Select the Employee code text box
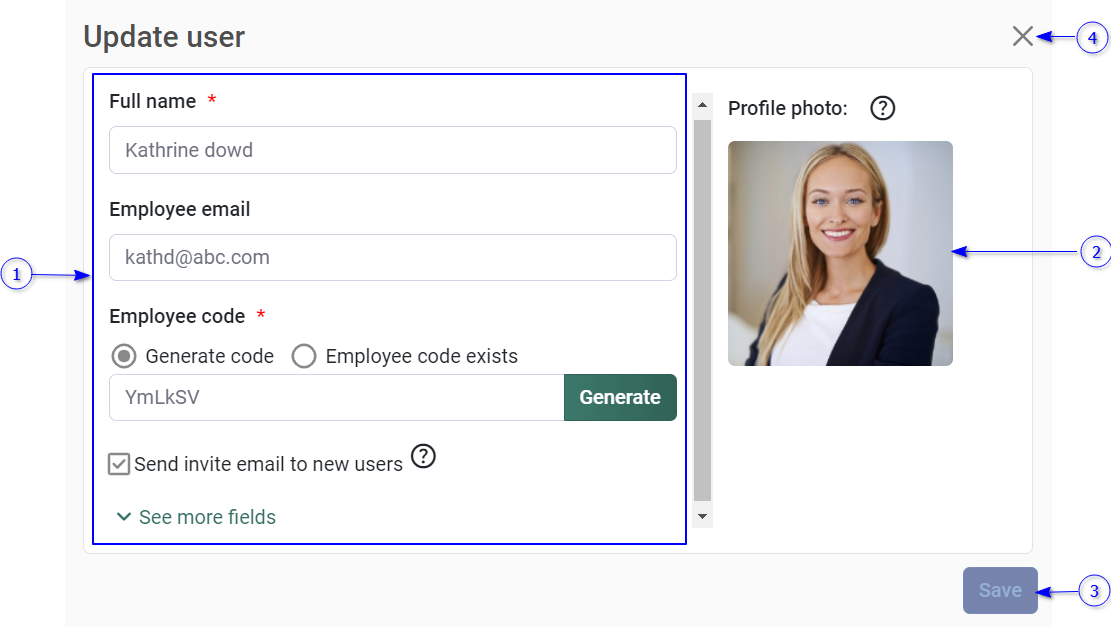Screen dimensions: 1111x629 (336, 397)
